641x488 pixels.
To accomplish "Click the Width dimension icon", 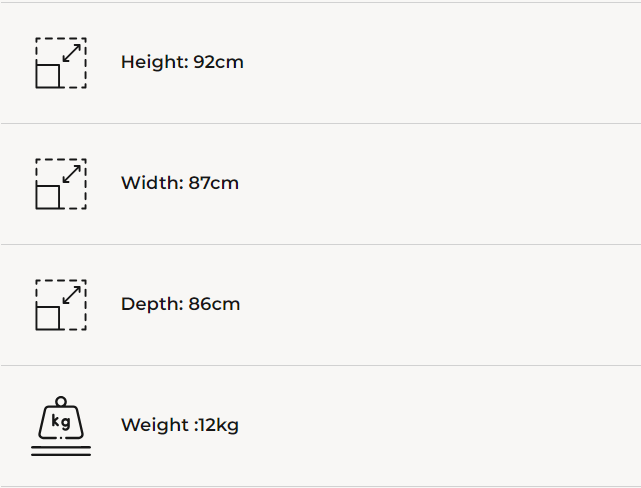I will (60, 184).
